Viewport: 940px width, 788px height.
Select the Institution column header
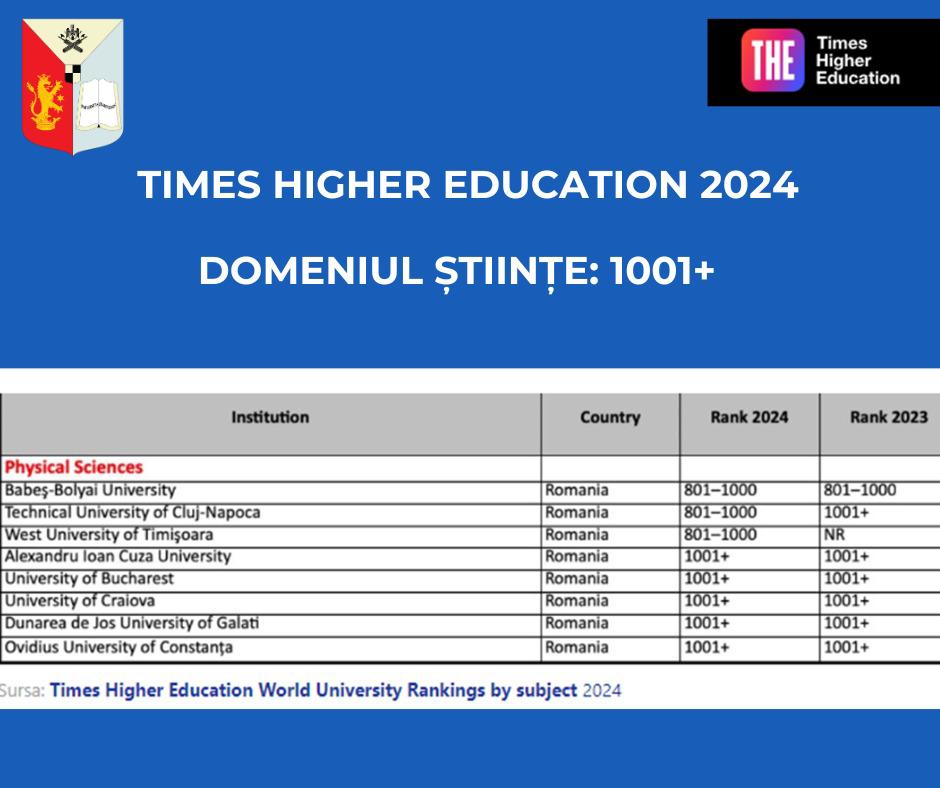[x=270, y=417]
